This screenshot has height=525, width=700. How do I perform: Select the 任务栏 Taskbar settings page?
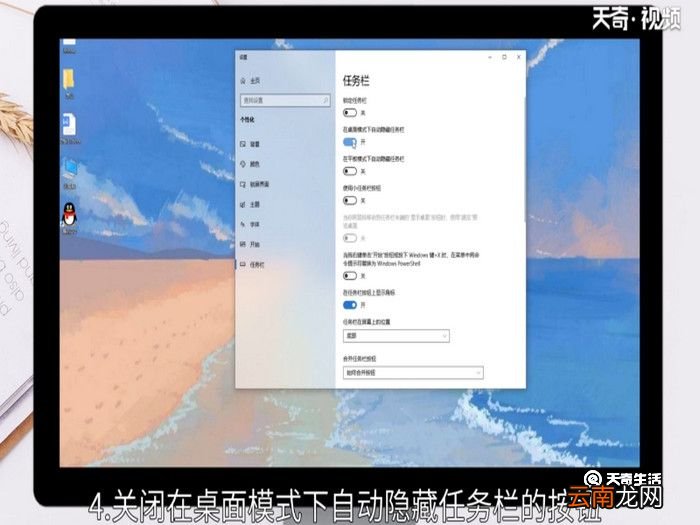tap(257, 265)
